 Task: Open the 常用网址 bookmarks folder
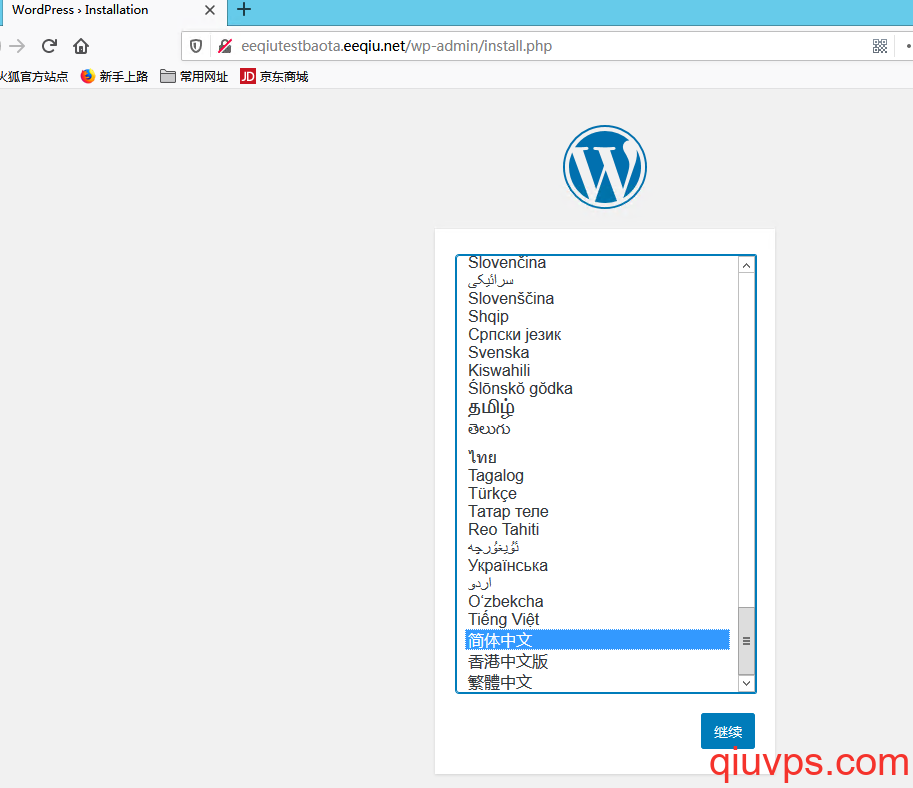tap(194, 76)
